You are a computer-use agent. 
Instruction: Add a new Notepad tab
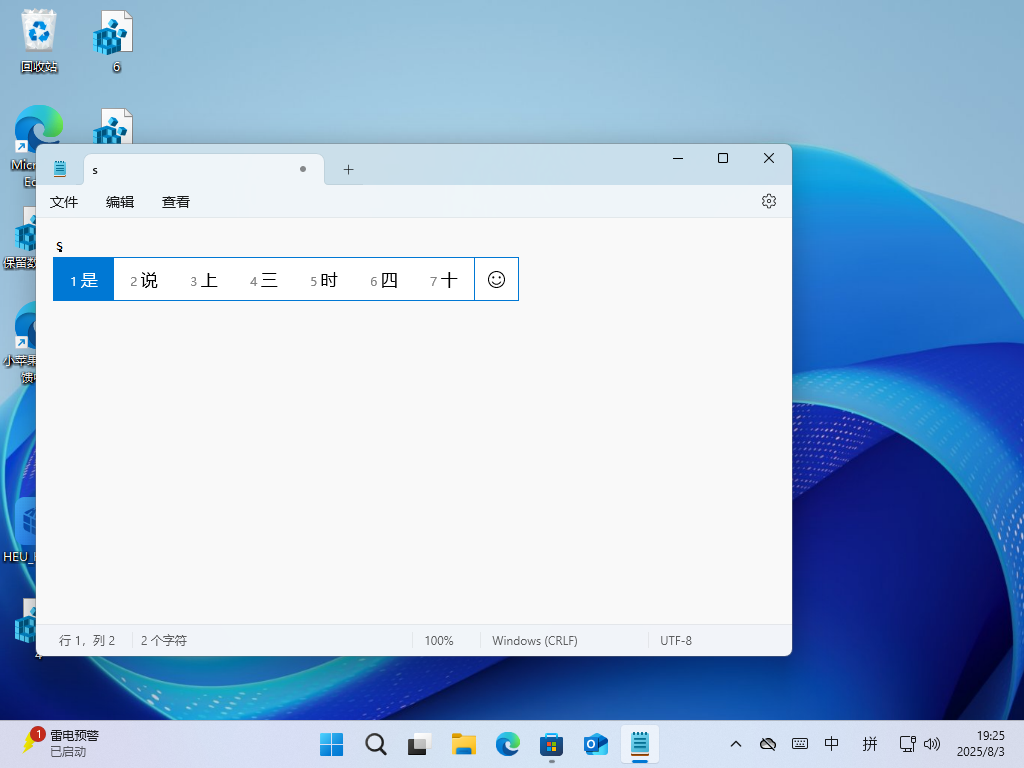coord(349,170)
